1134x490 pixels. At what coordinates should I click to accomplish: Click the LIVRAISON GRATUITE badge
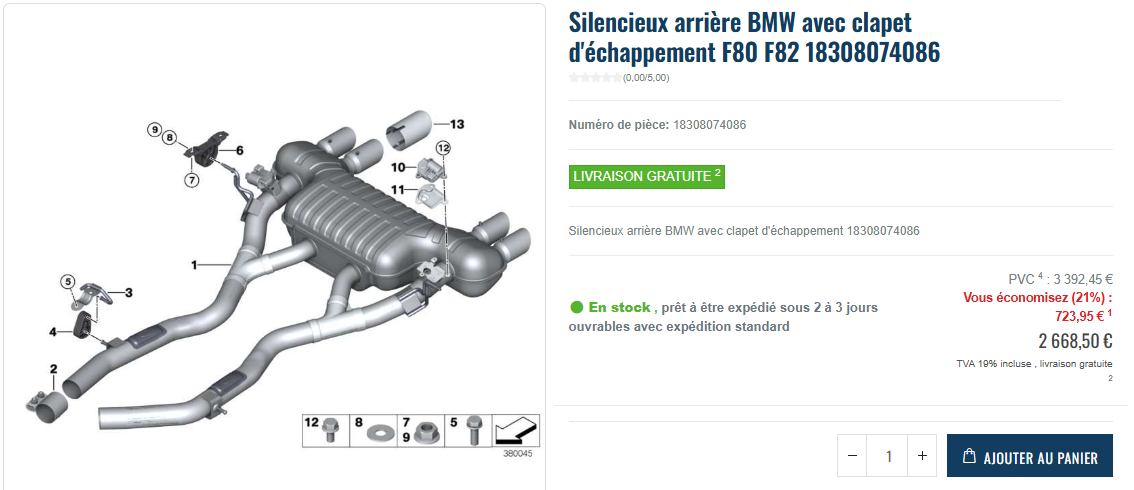pos(647,176)
